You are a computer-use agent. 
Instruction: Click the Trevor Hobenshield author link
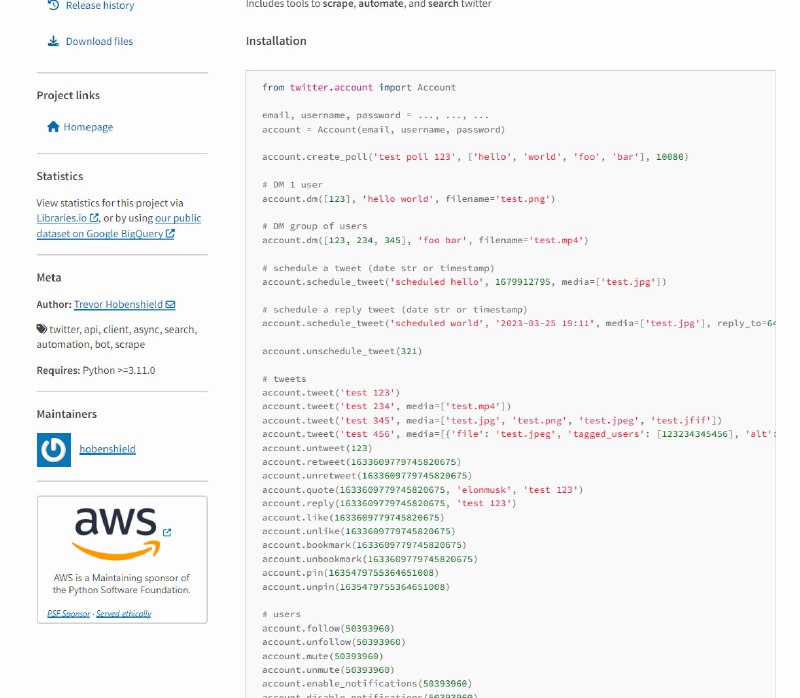tap(118, 305)
